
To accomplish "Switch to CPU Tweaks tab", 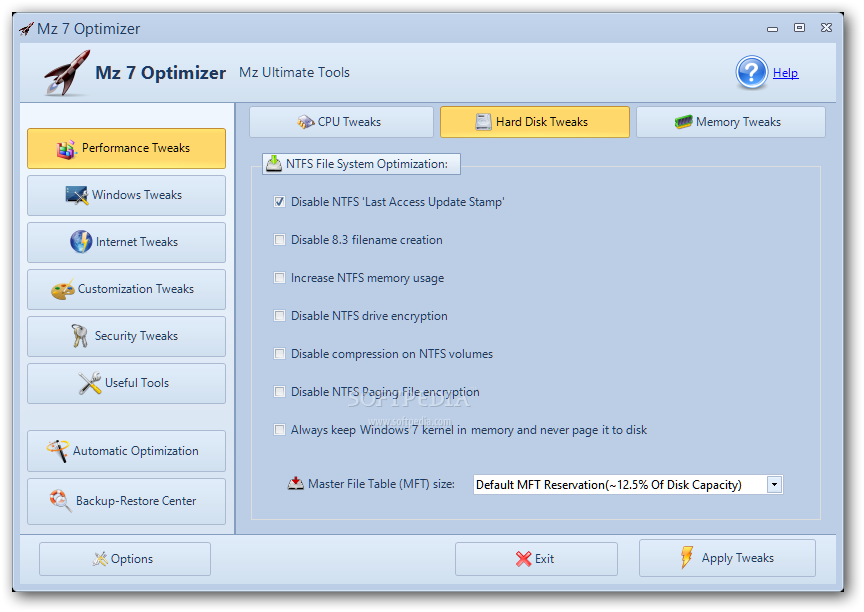I will coord(341,122).
